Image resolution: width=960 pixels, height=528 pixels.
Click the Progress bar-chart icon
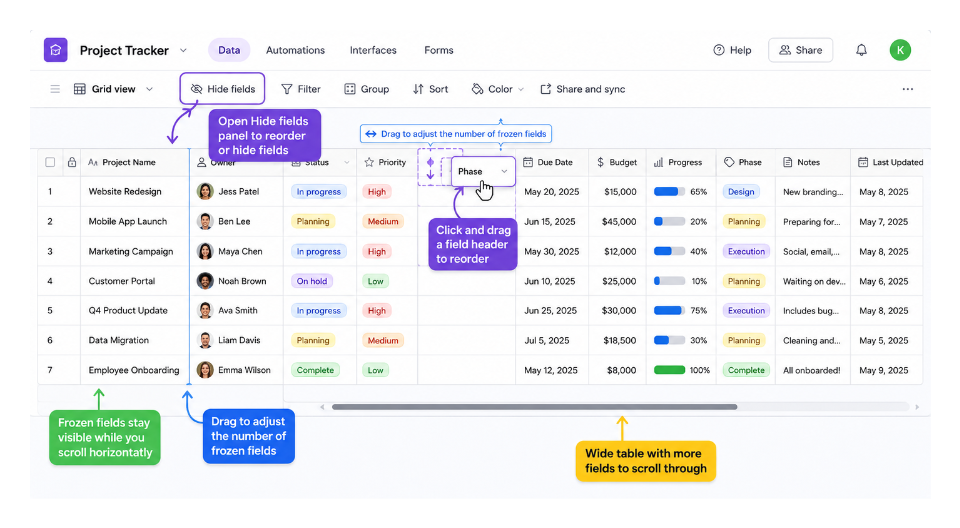pos(658,162)
